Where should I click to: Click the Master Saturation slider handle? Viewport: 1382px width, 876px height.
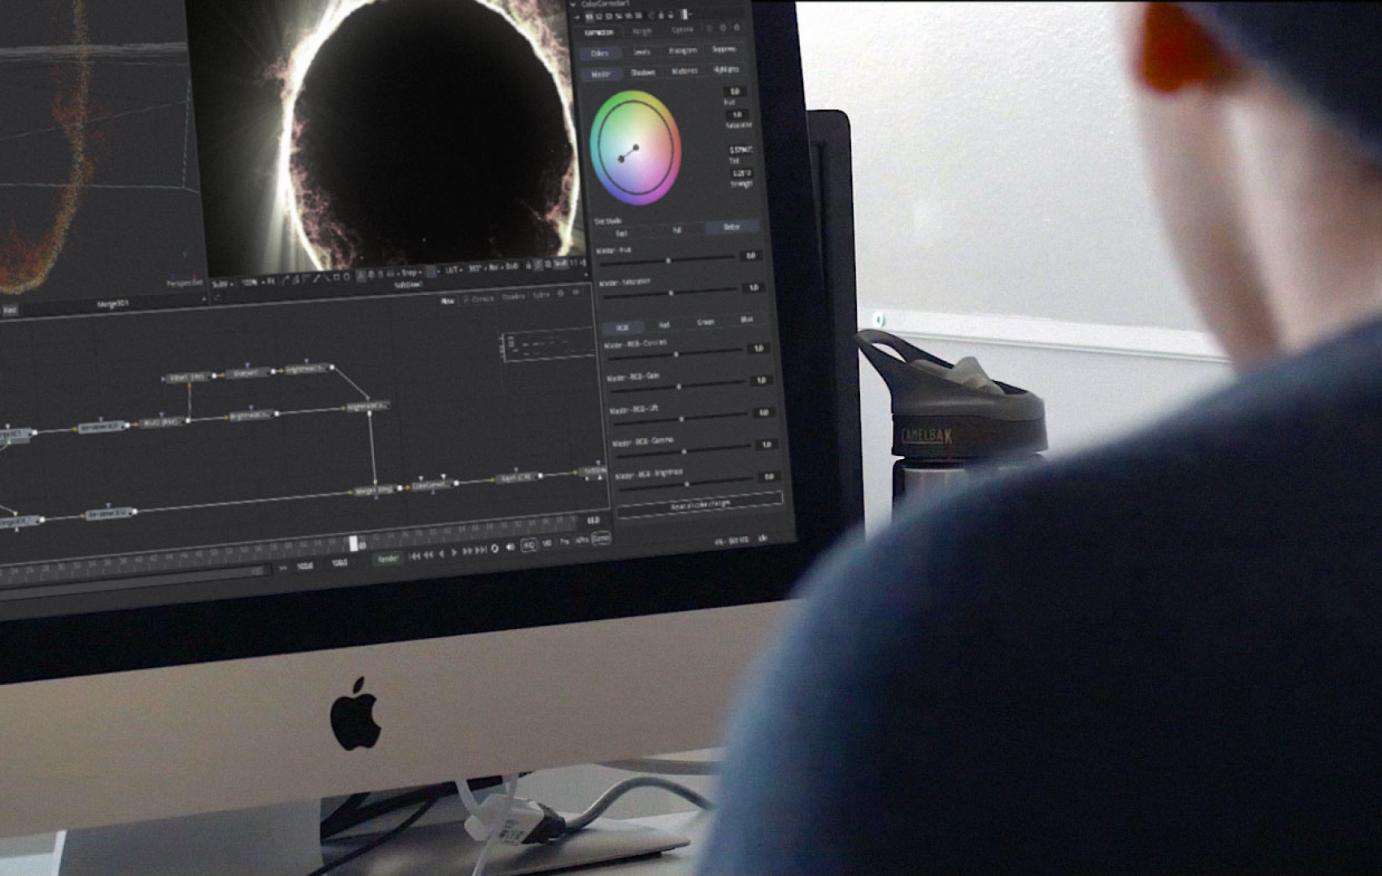point(671,292)
